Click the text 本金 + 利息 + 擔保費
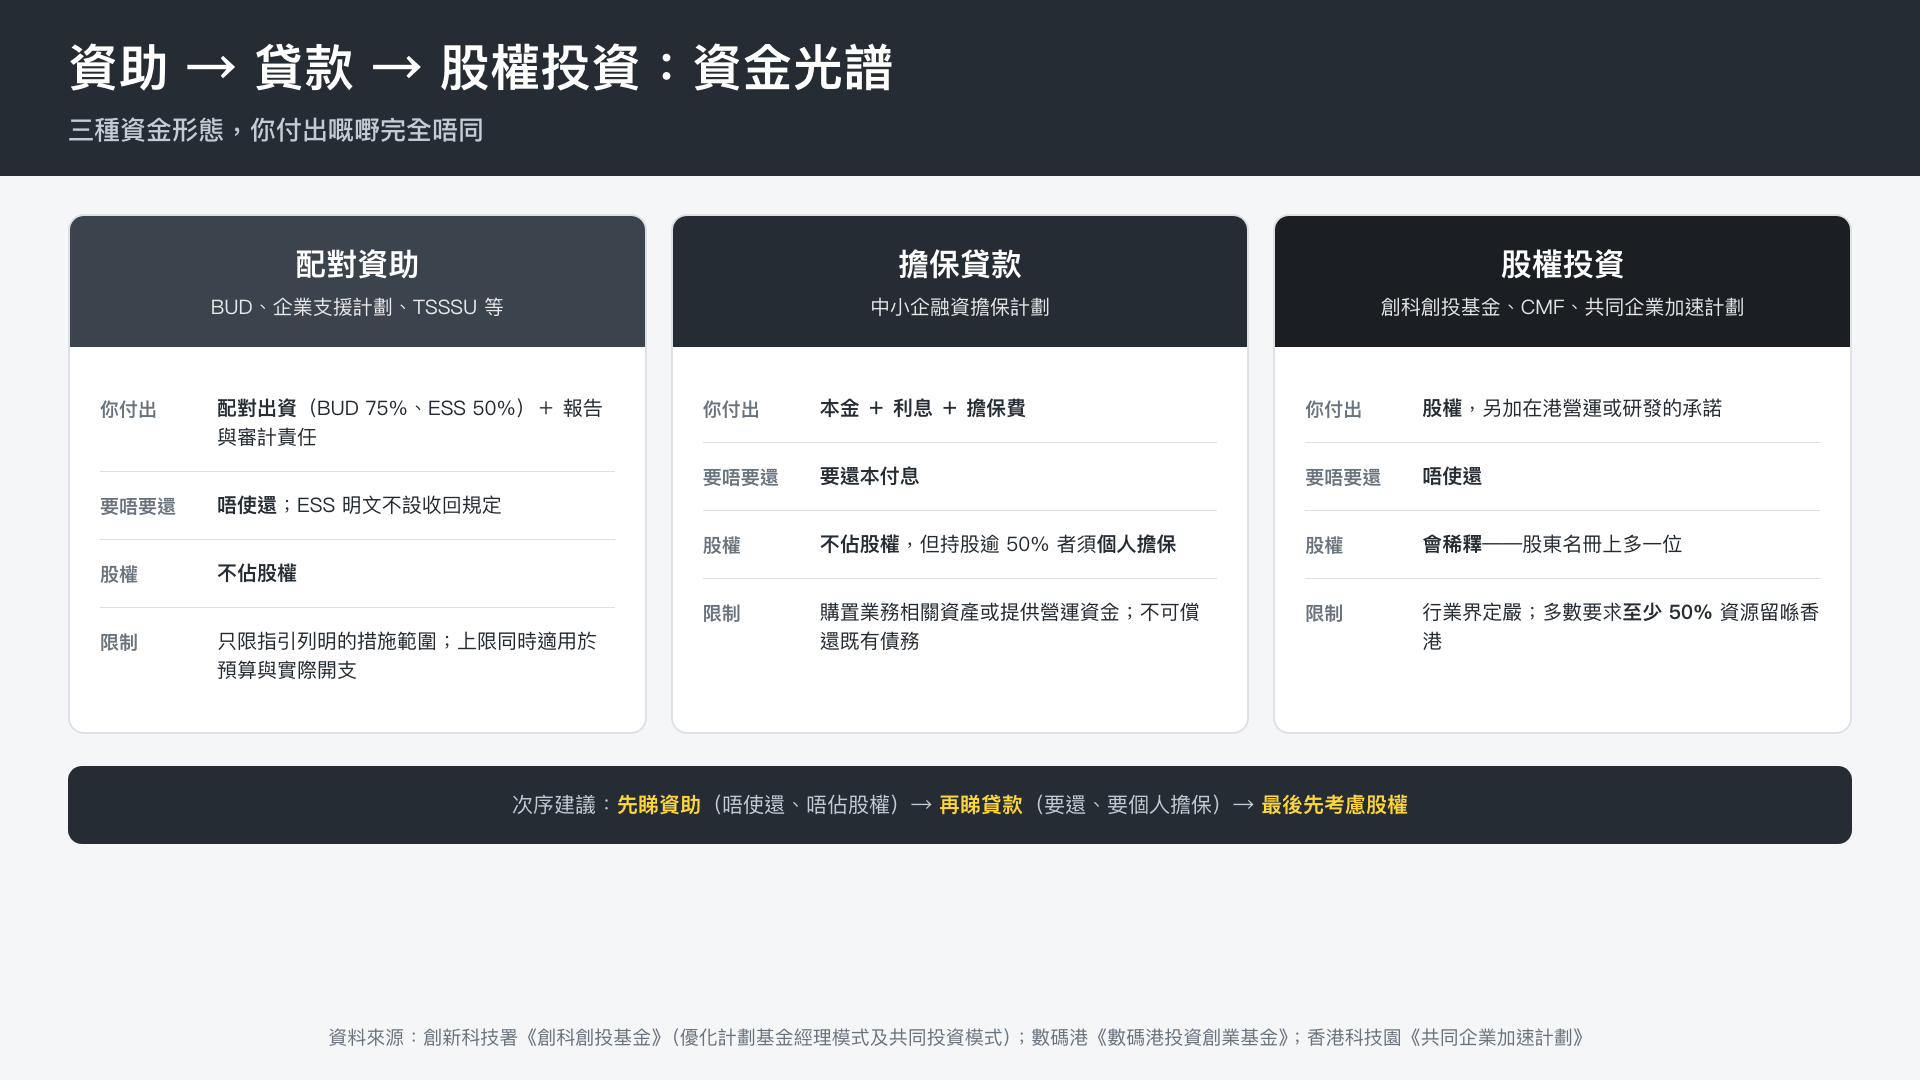 point(922,408)
